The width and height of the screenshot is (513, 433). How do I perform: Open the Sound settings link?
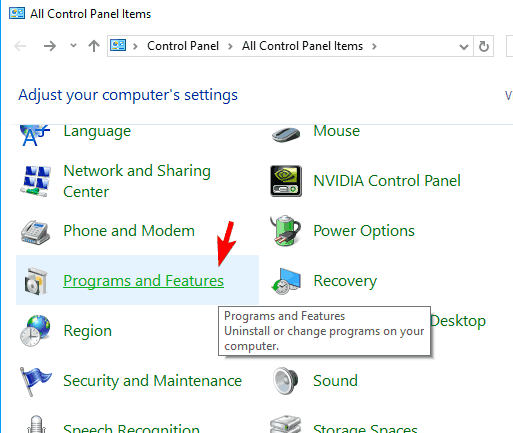click(335, 381)
